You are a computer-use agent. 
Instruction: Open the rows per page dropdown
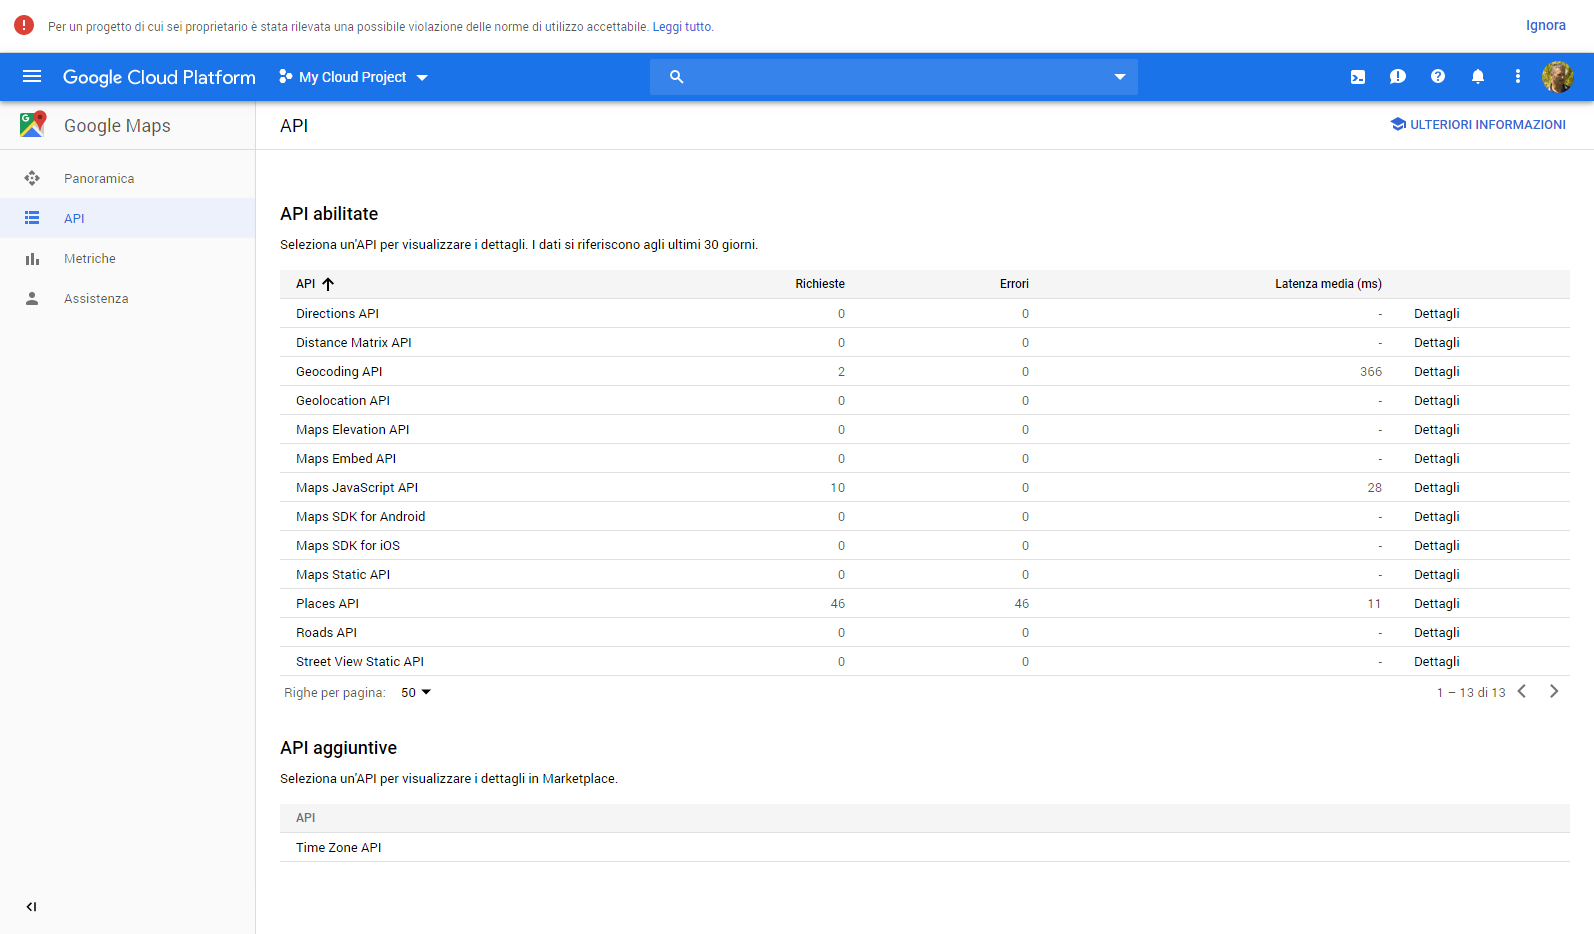tap(416, 693)
